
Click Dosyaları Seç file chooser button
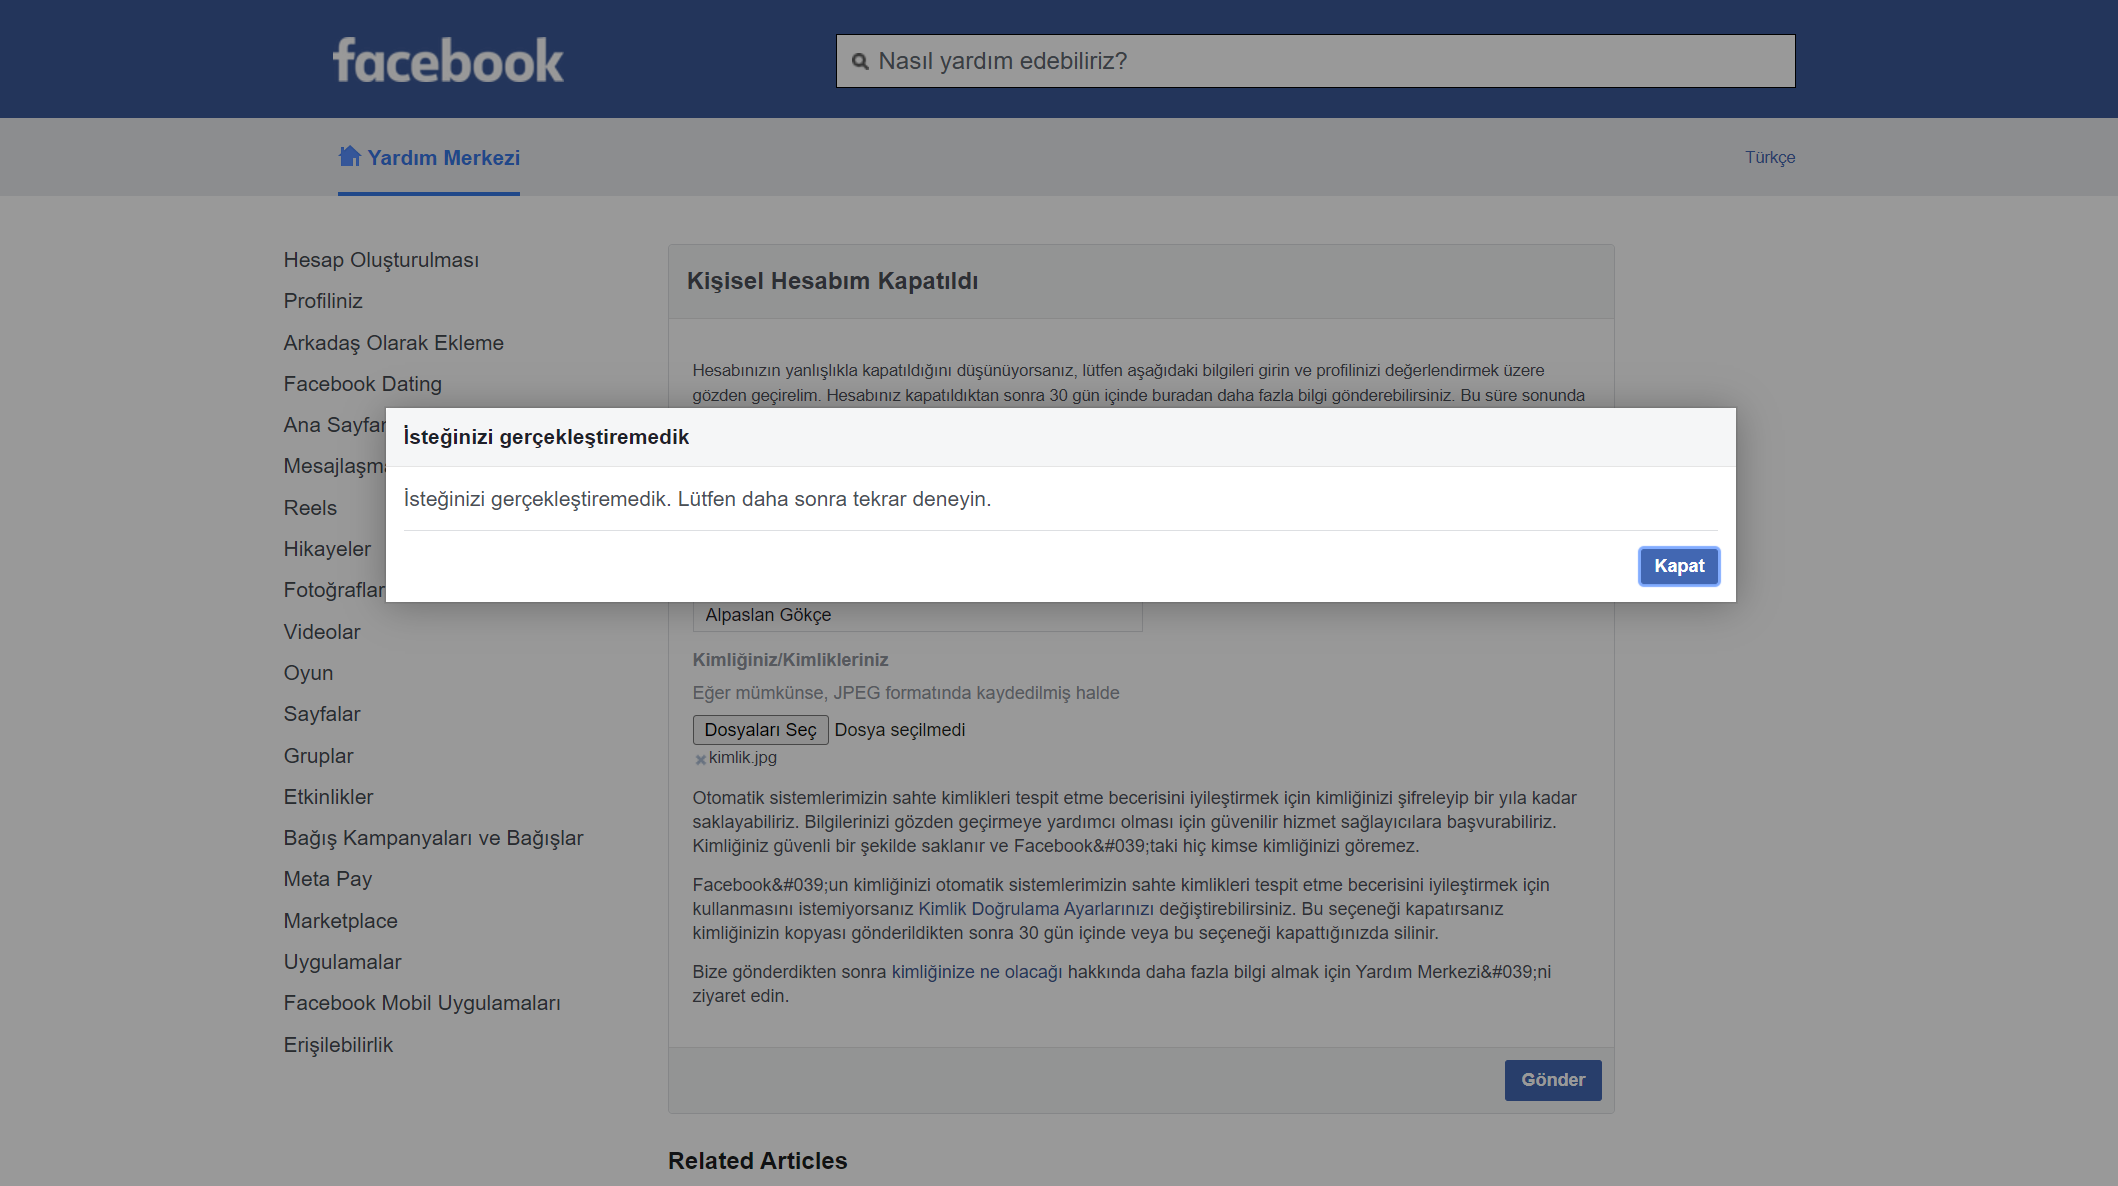click(760, 730)
